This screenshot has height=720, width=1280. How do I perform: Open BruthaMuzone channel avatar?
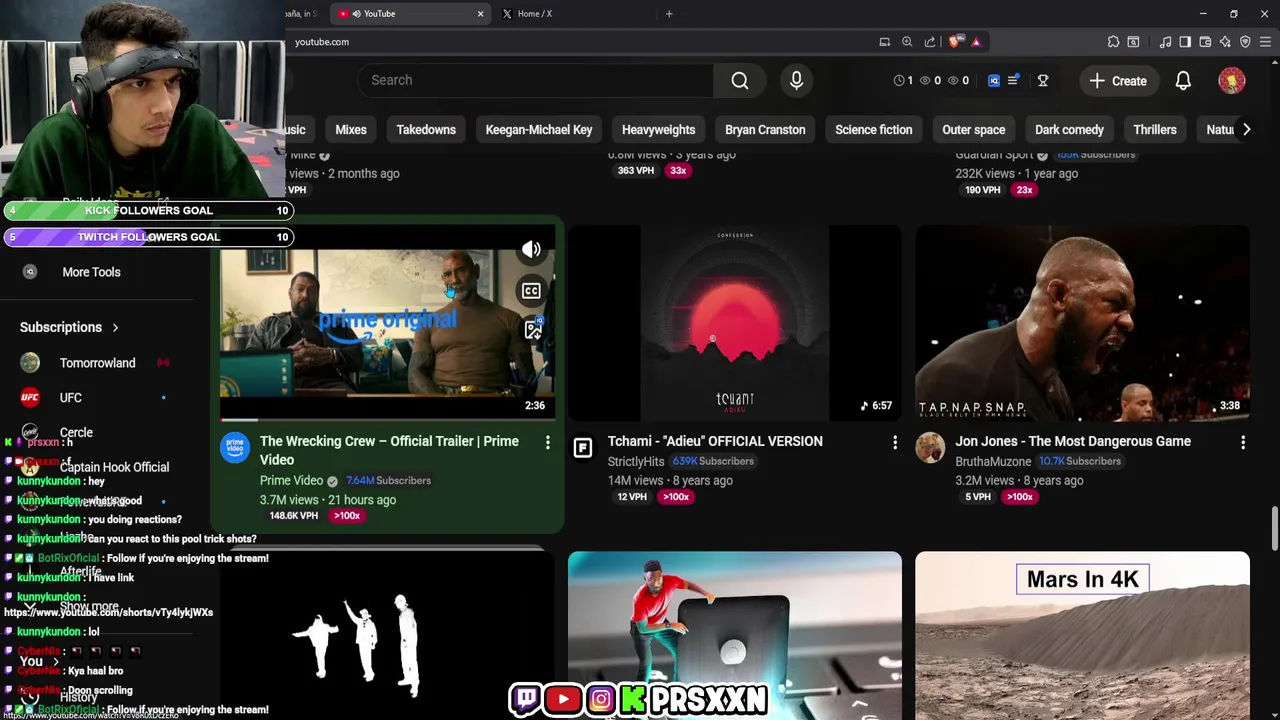(x=930, y=448)
